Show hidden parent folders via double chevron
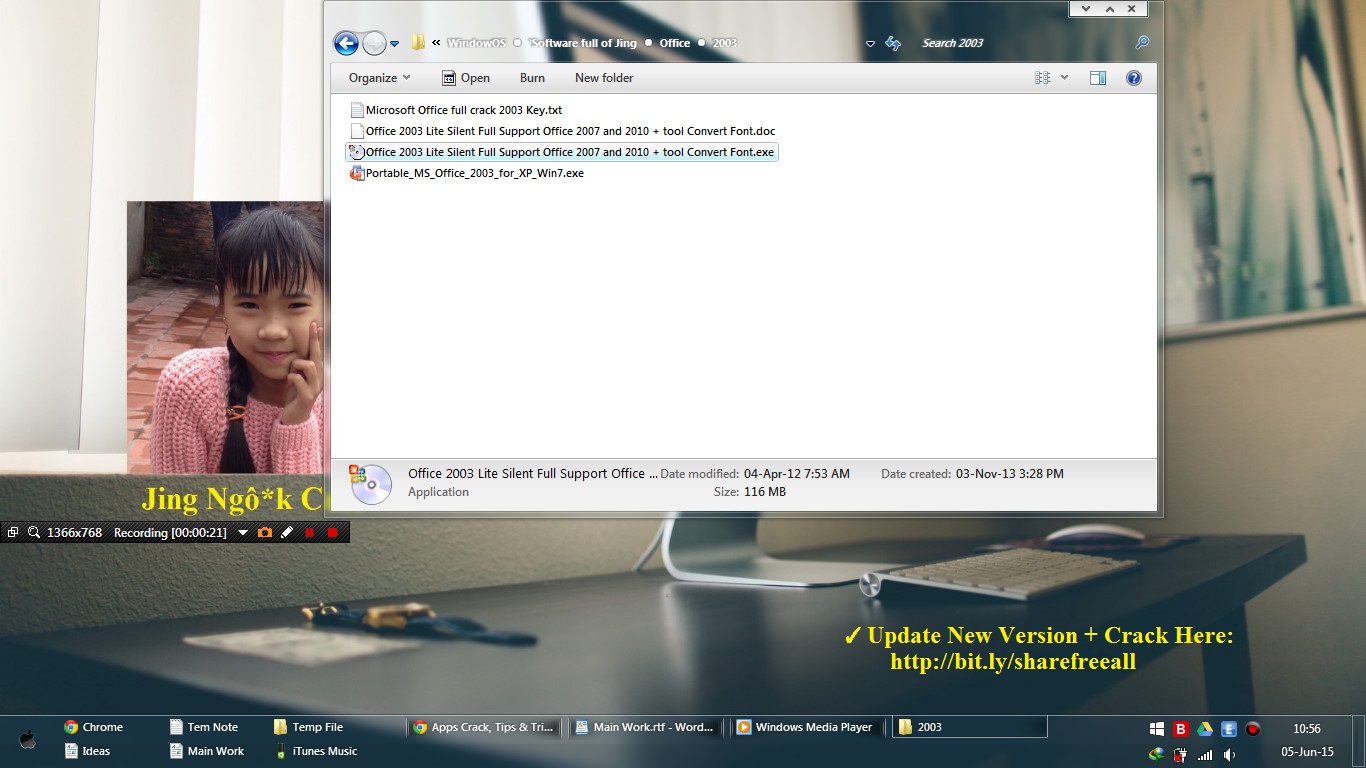This screenshot has width=1366, height=768. click(x=436, y=43)
